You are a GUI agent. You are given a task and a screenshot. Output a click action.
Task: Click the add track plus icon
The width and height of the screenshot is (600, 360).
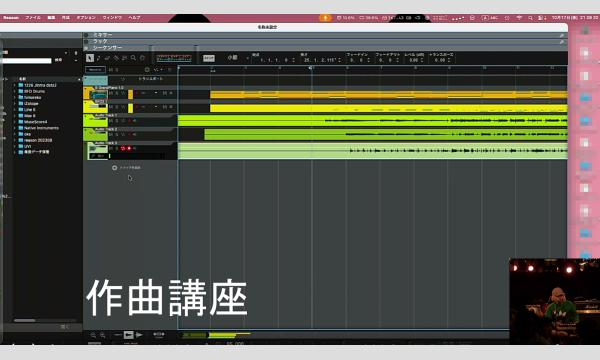click(114, 168)
